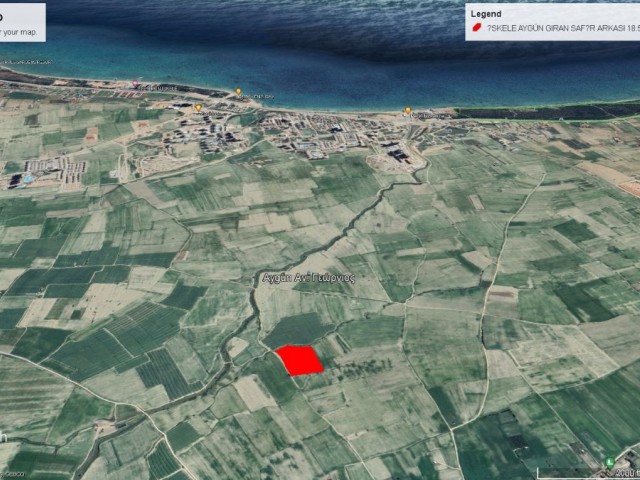Image resolution: width=640 pixels, height=480 pixels.
Task: Click the Legend heading
Action: [x=486, y=14]
